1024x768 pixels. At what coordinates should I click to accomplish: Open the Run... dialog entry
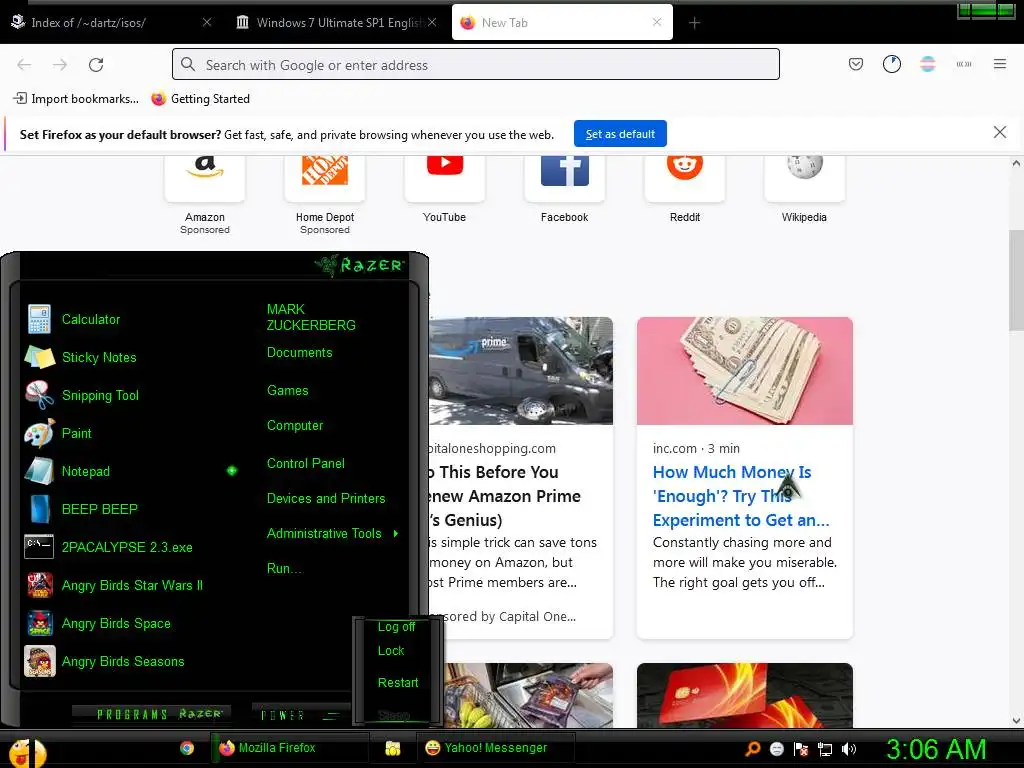pyautogui.click(x=284, y=568)
